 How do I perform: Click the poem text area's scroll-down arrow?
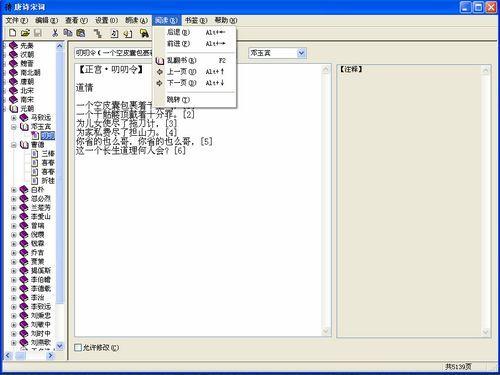[326, 331]
